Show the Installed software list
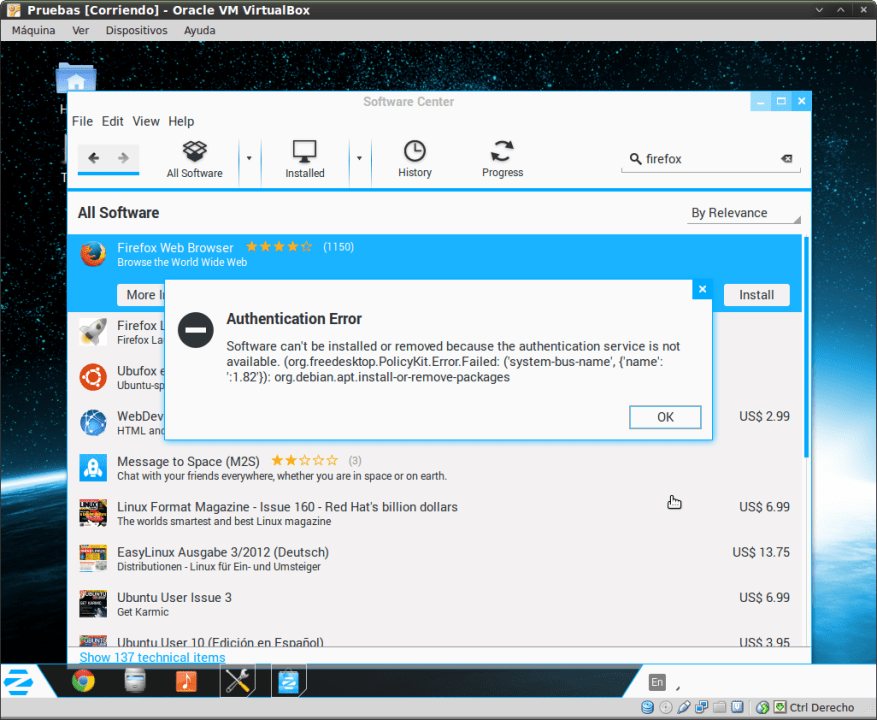This screenshot has height=720, width=877. pyautogui.click(x=304, y=159)
